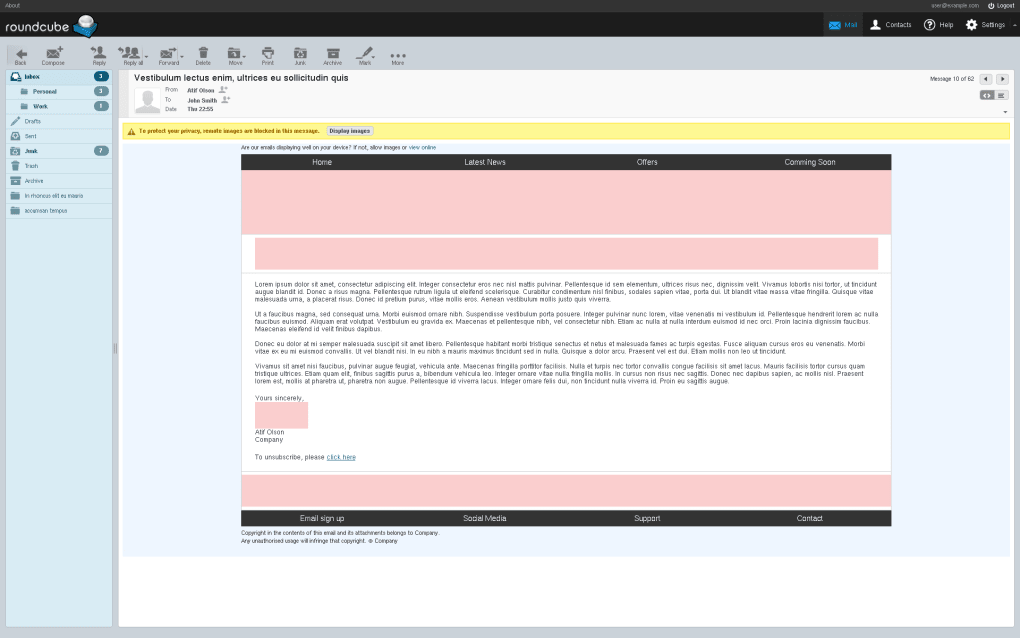Open the Settings section
This screenshot has height=638, width=1020.
984,25
